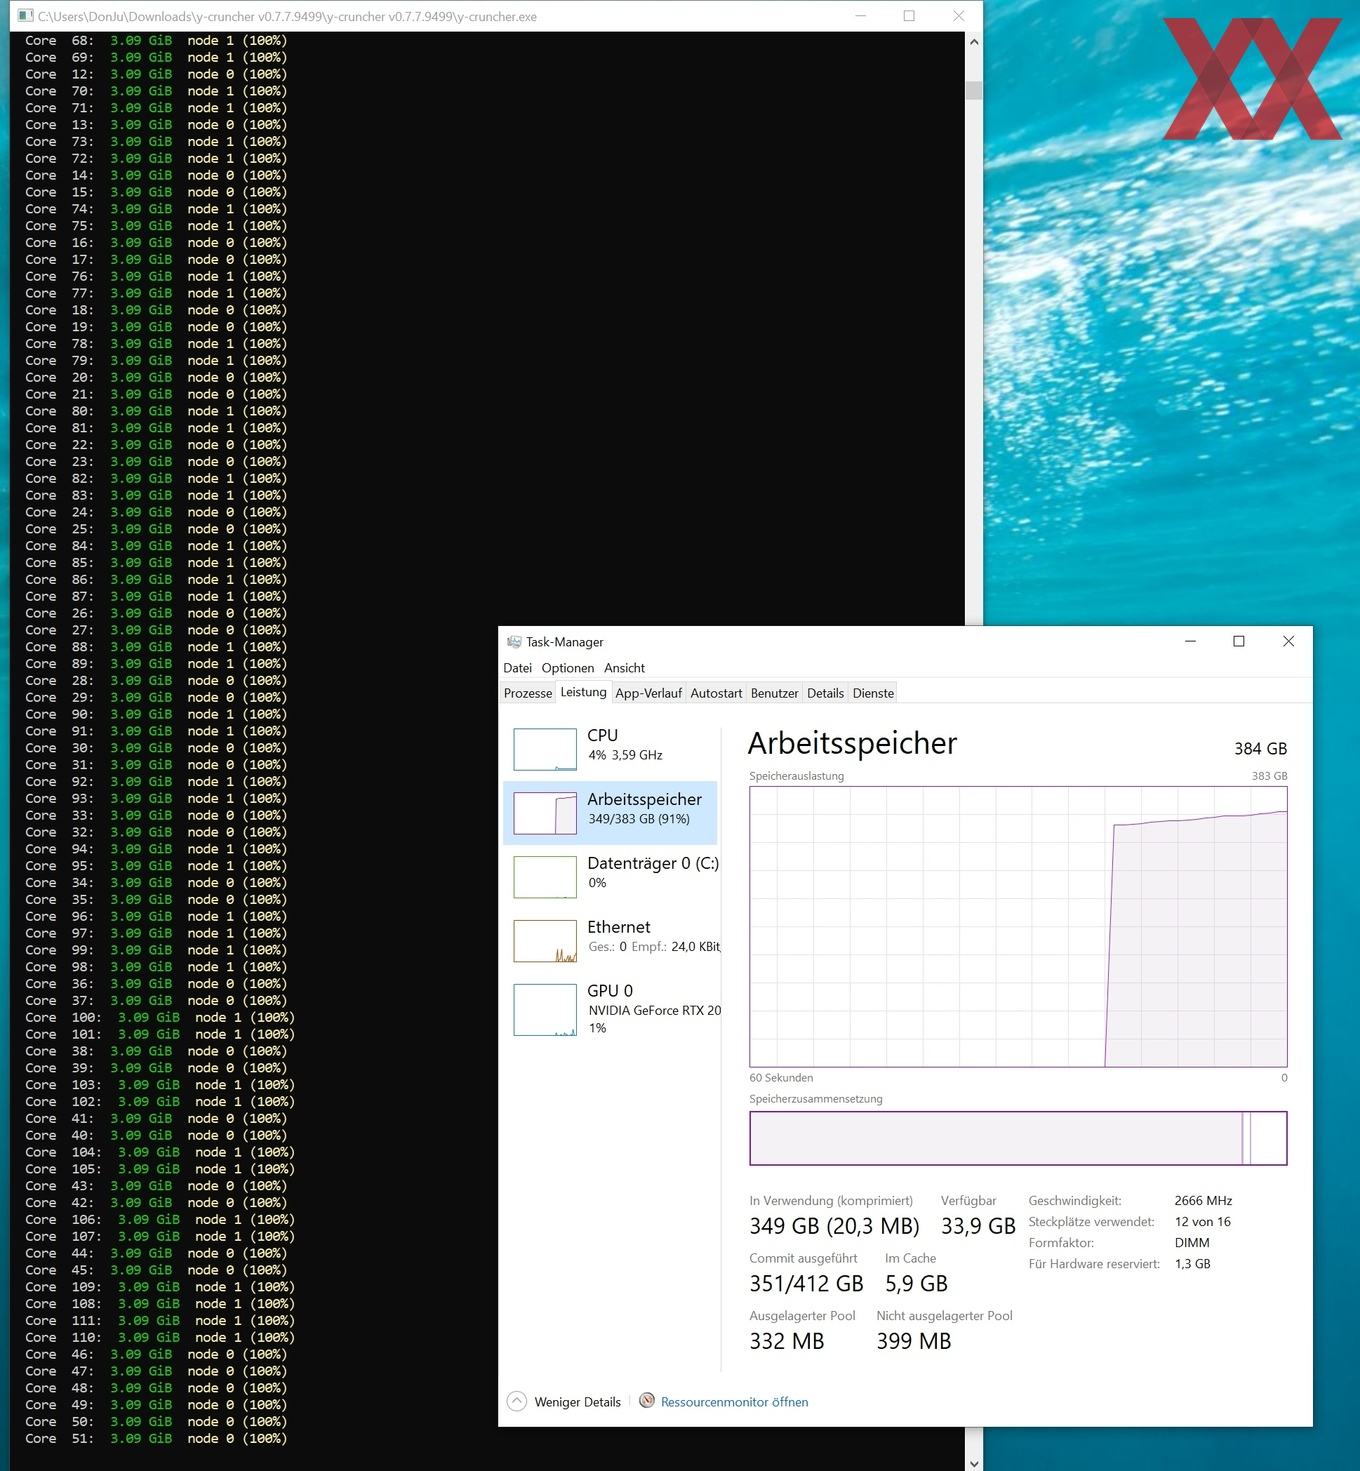Click the console scrollbar down arrow

974,1462
